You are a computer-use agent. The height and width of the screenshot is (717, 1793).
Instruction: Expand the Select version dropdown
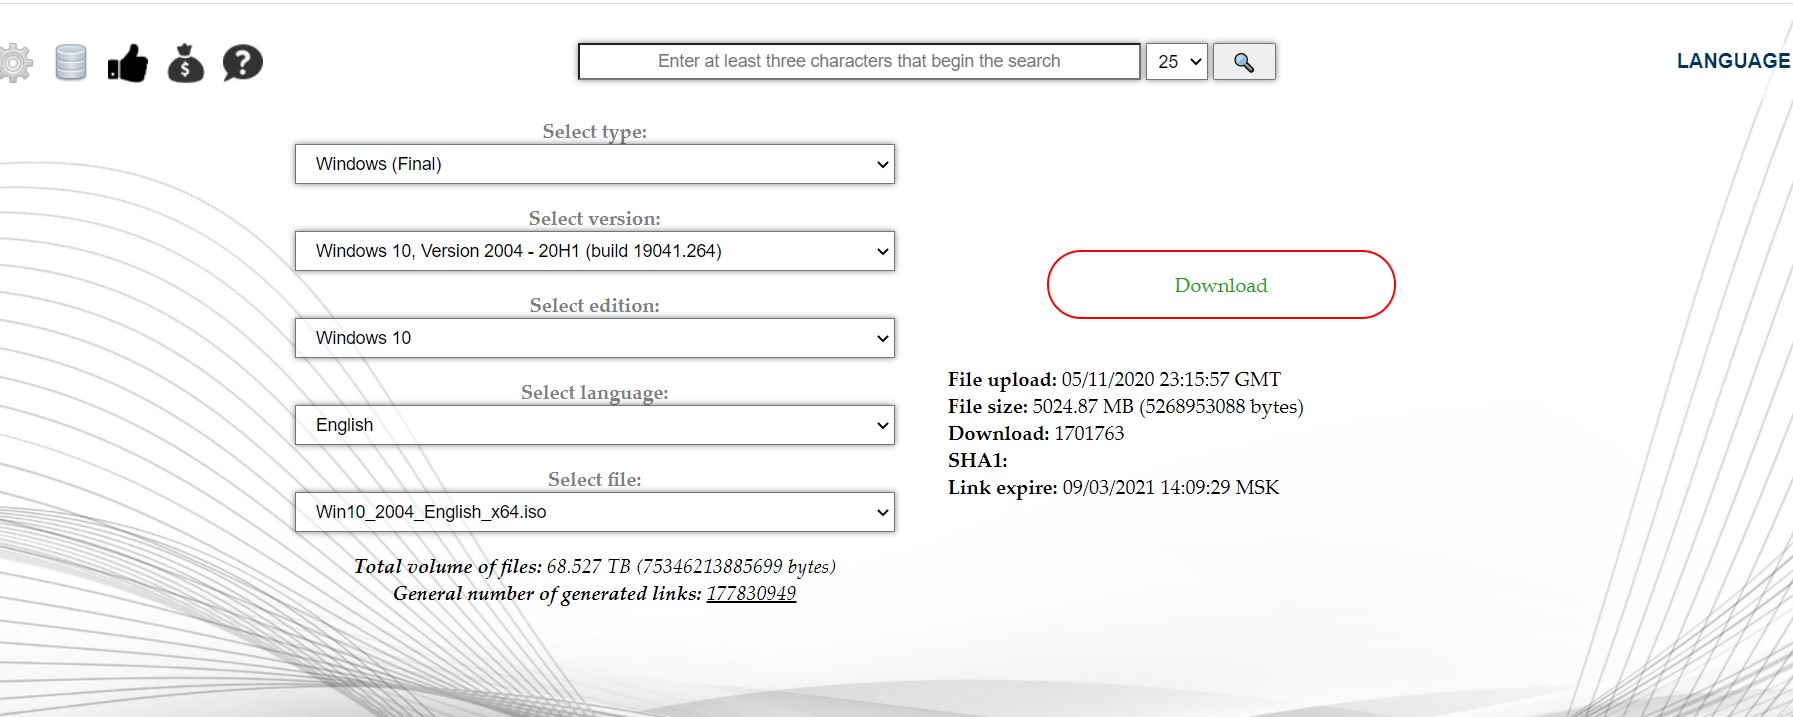coord(595,251)
